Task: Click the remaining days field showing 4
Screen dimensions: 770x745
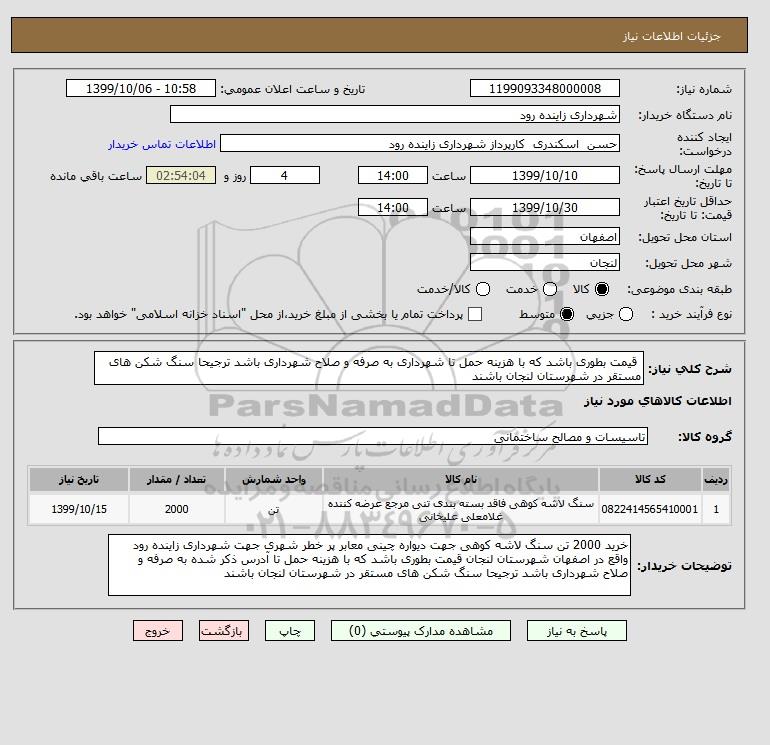Action: pos(285,175)
